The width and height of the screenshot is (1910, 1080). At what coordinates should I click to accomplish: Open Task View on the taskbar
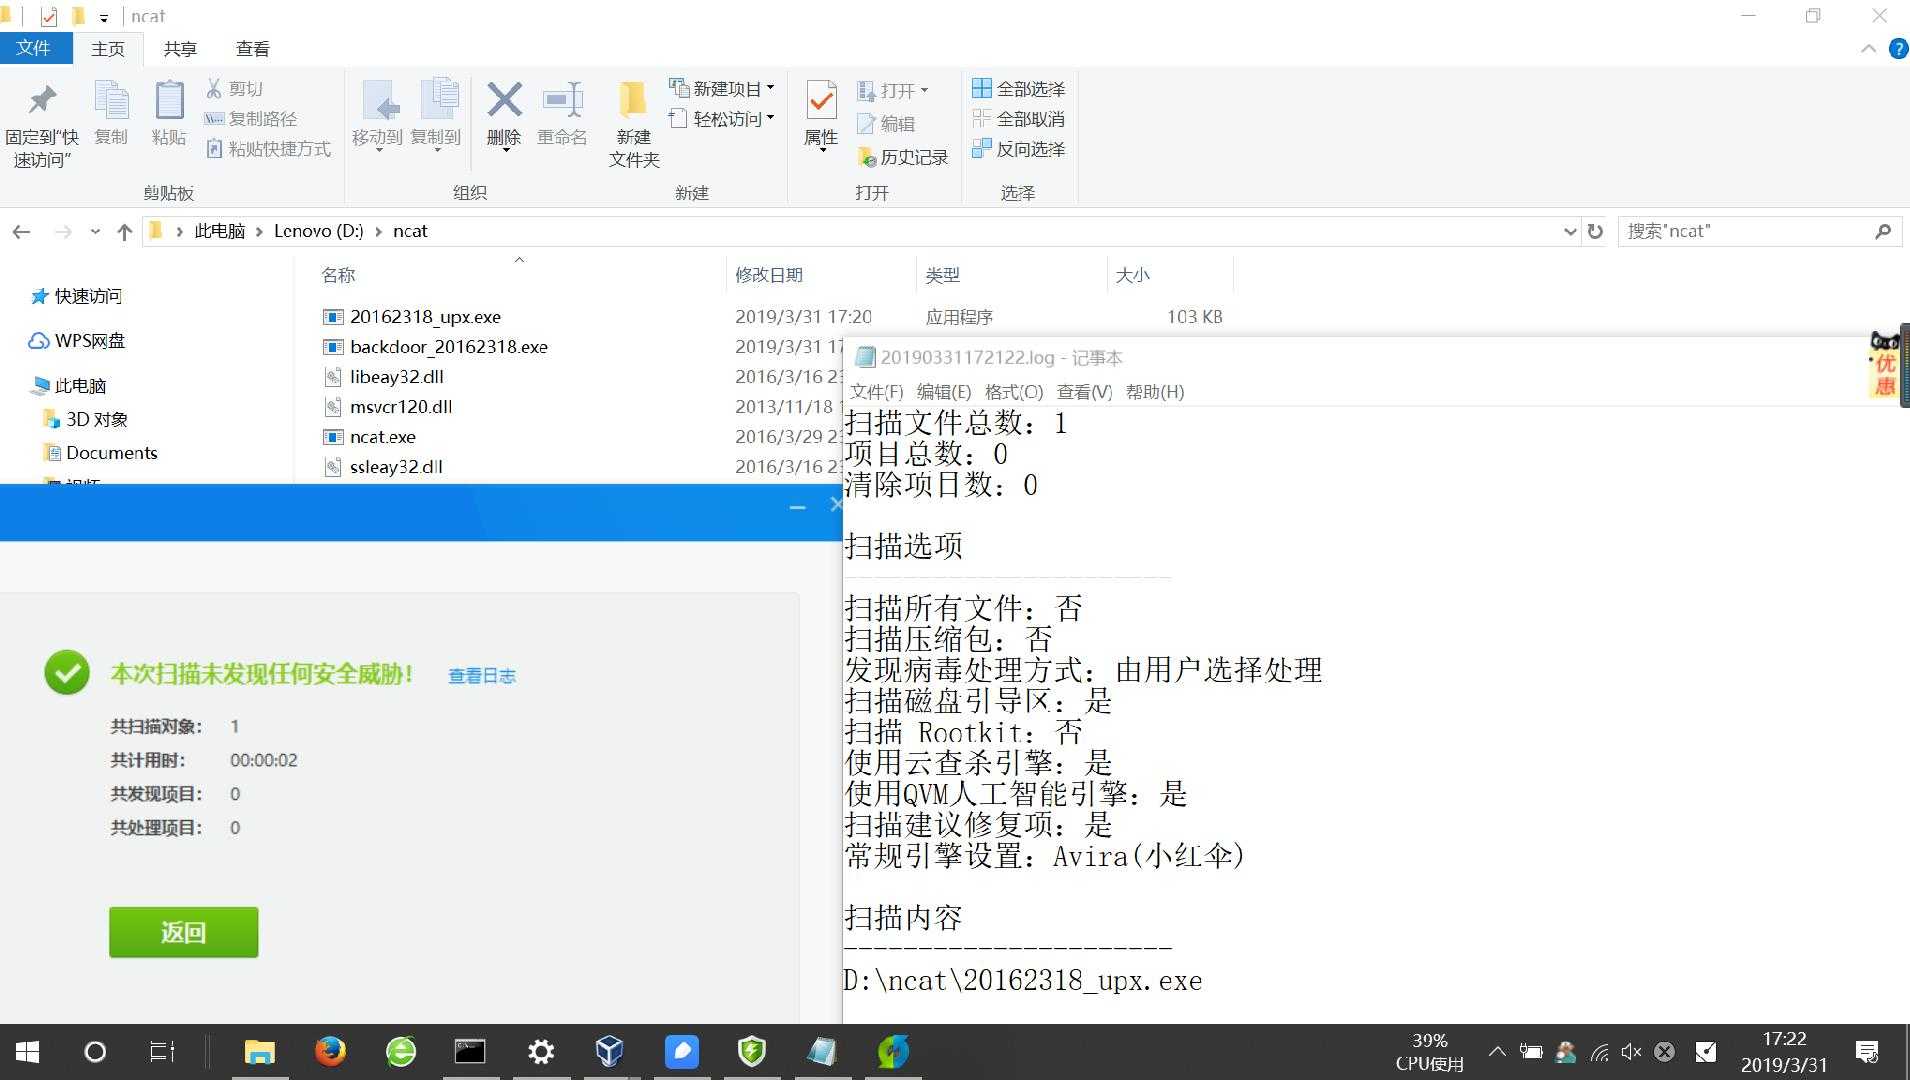coord(162,1052)
